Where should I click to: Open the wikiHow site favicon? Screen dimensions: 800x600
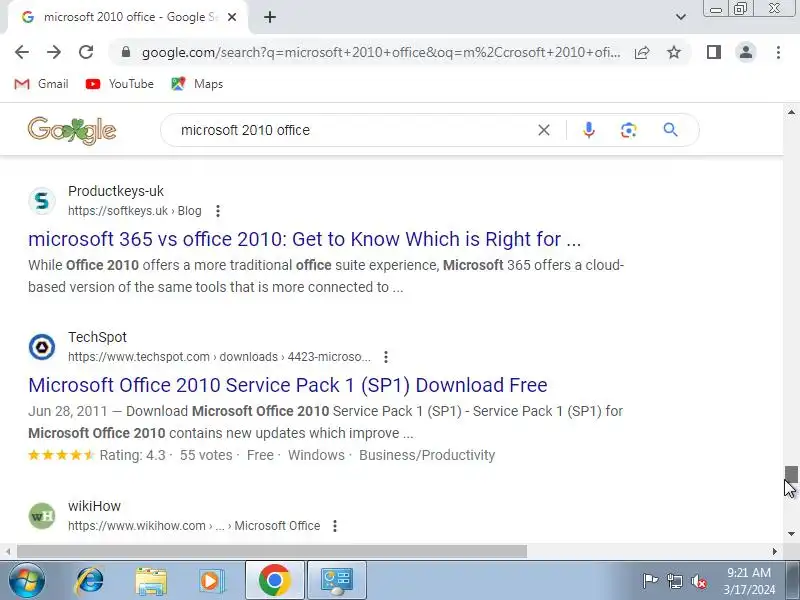[42, 516]
